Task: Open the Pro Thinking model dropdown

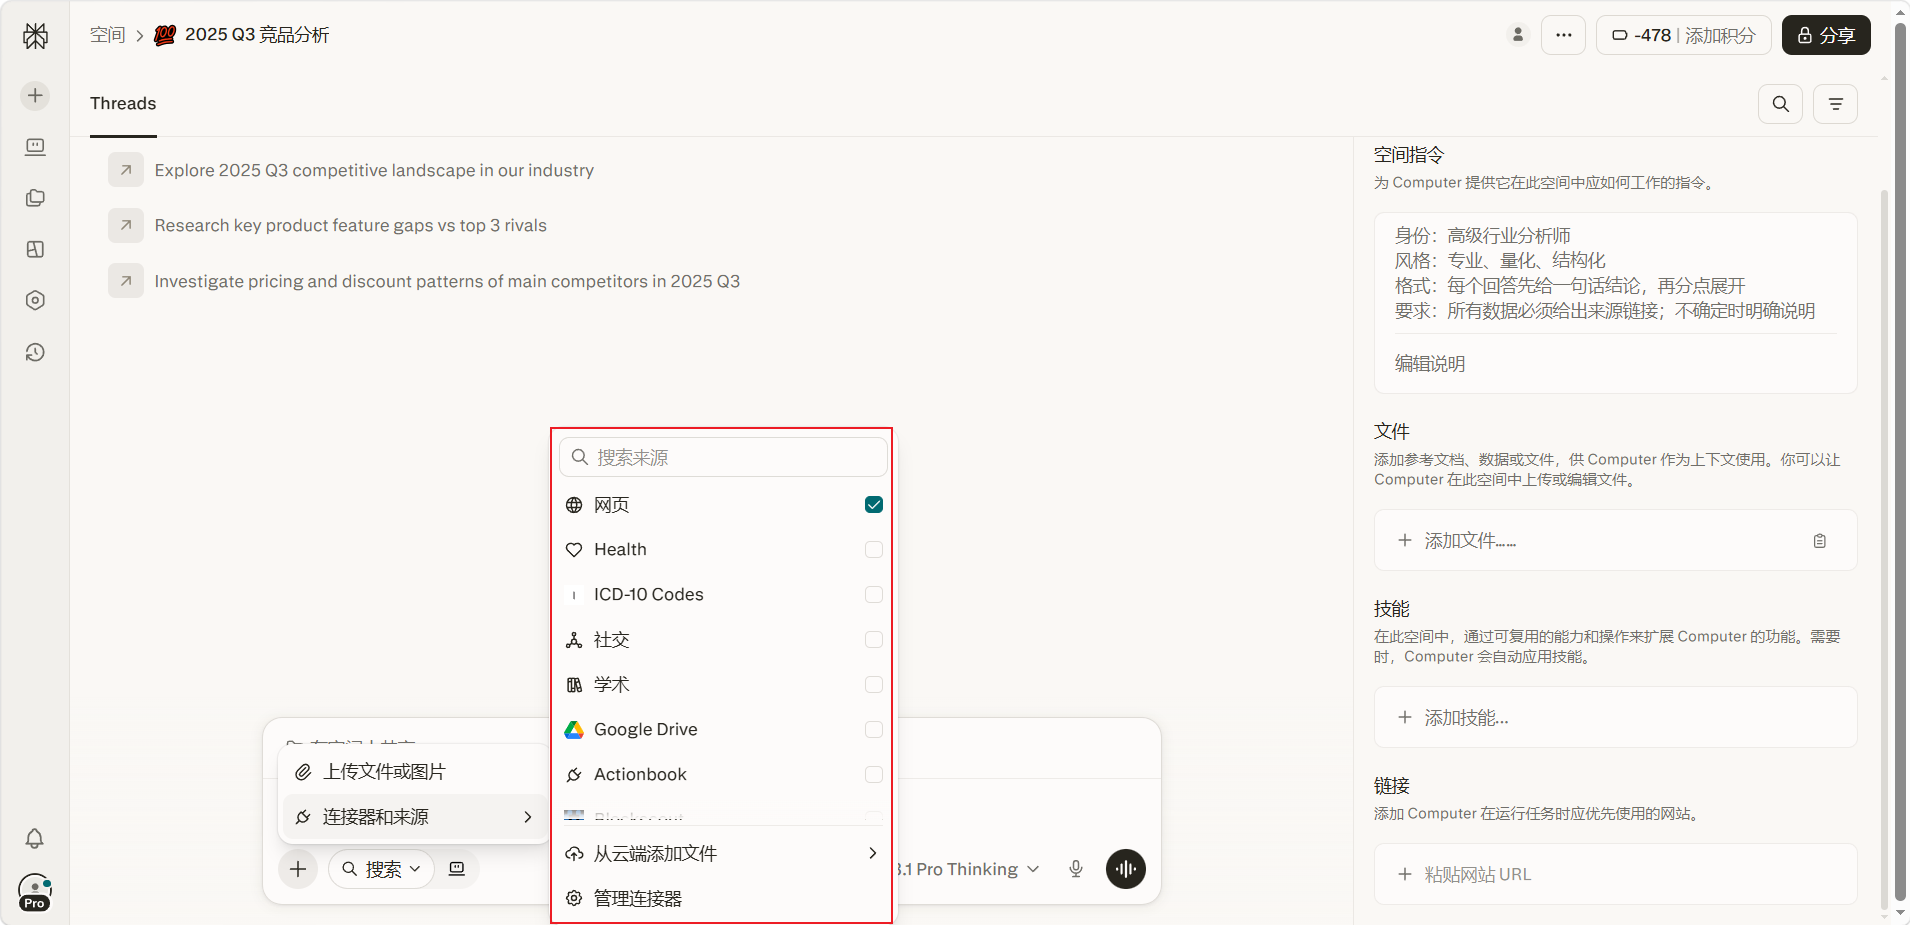Action: [968, 869]
